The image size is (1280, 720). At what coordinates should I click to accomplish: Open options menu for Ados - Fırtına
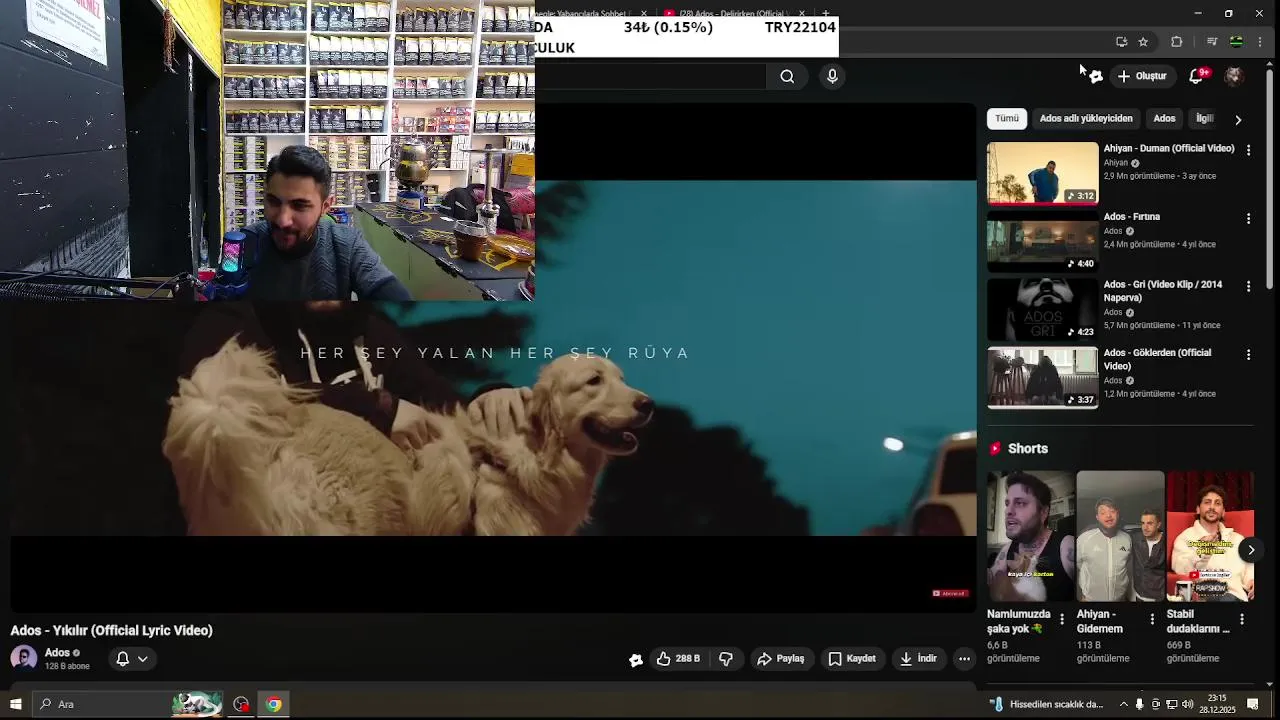[1248, 218]
